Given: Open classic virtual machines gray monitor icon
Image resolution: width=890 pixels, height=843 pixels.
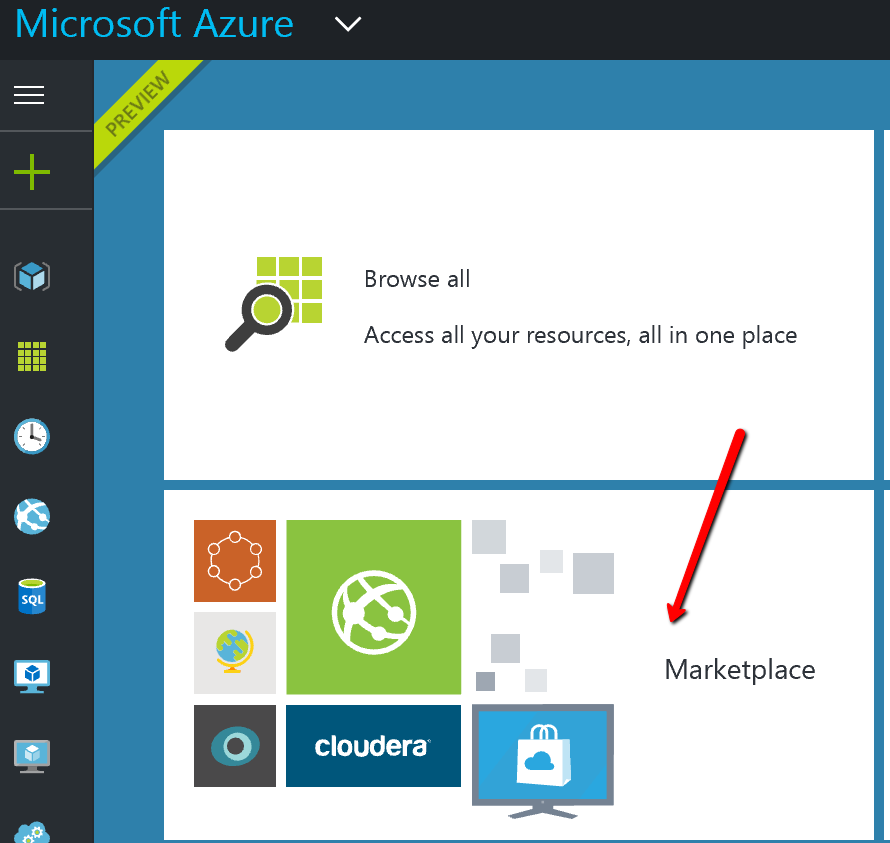Looking at the screenshot, I should (x=32, y=756).
